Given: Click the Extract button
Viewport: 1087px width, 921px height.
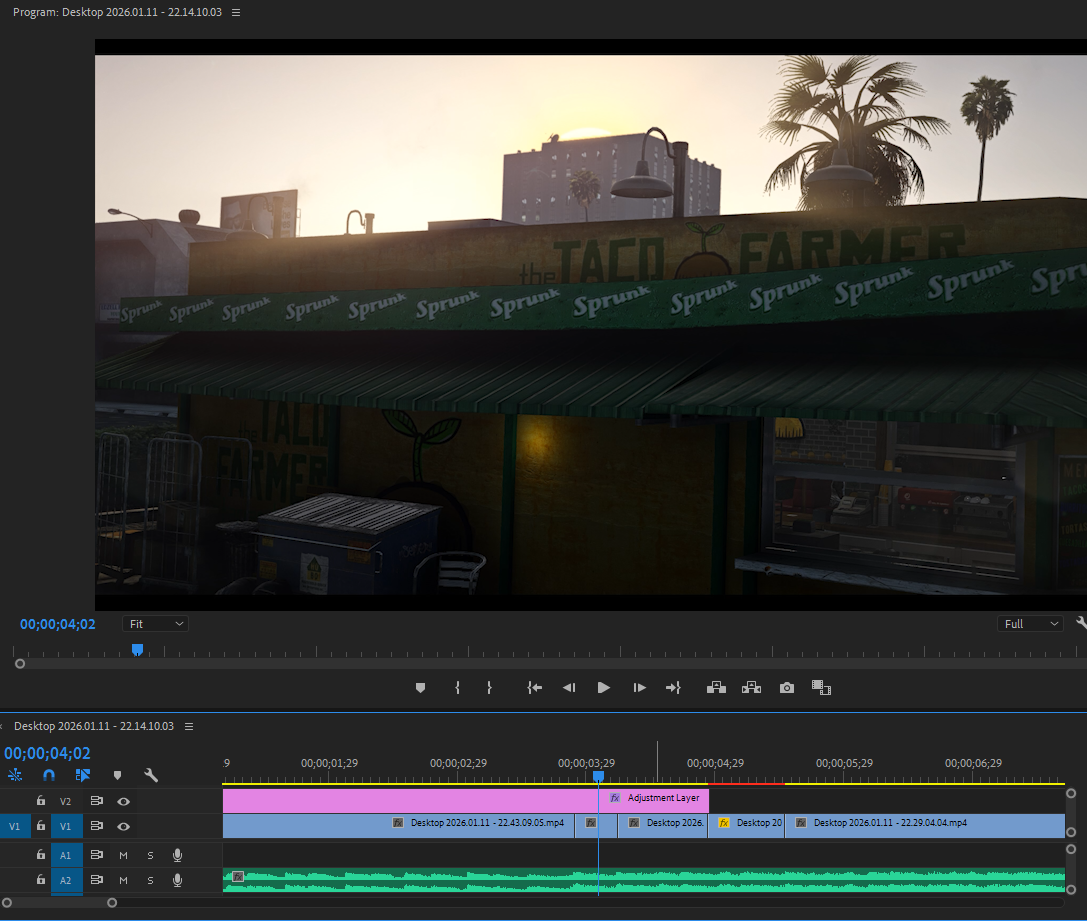Looking at the screenshot, I should [751, 687].
